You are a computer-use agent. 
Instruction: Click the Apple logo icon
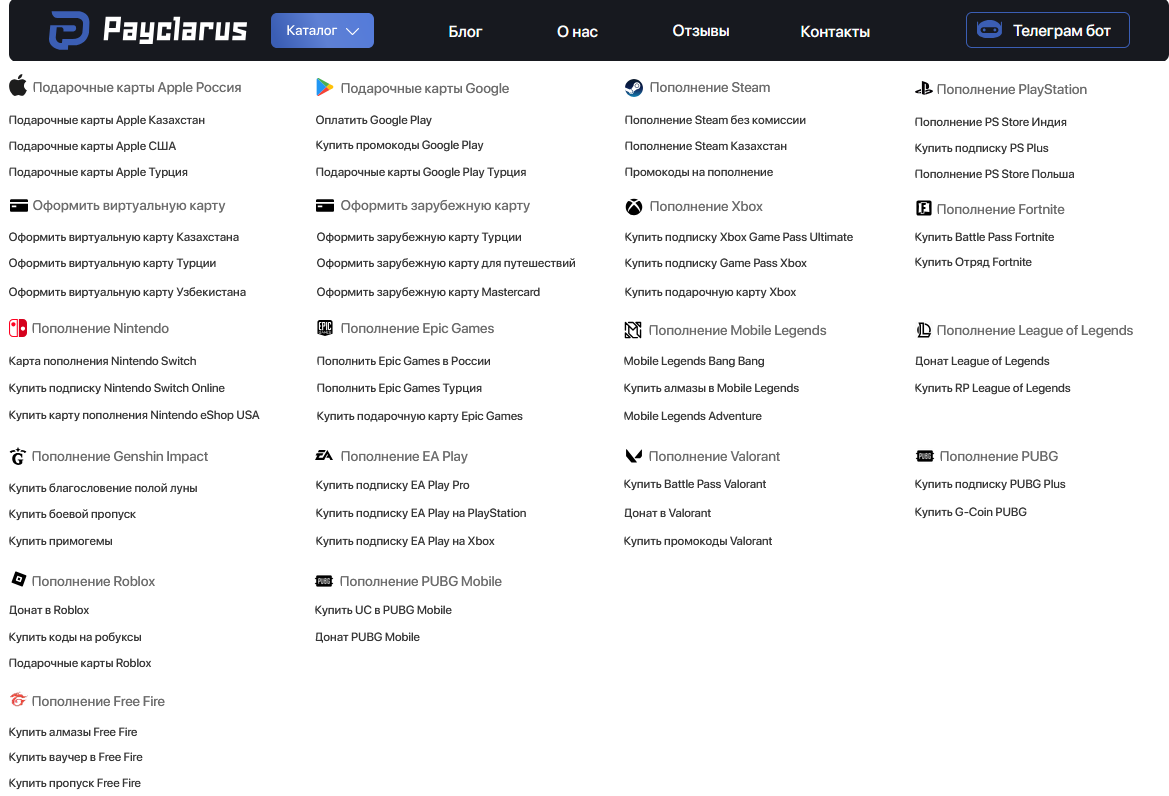(x=18, y=87)
